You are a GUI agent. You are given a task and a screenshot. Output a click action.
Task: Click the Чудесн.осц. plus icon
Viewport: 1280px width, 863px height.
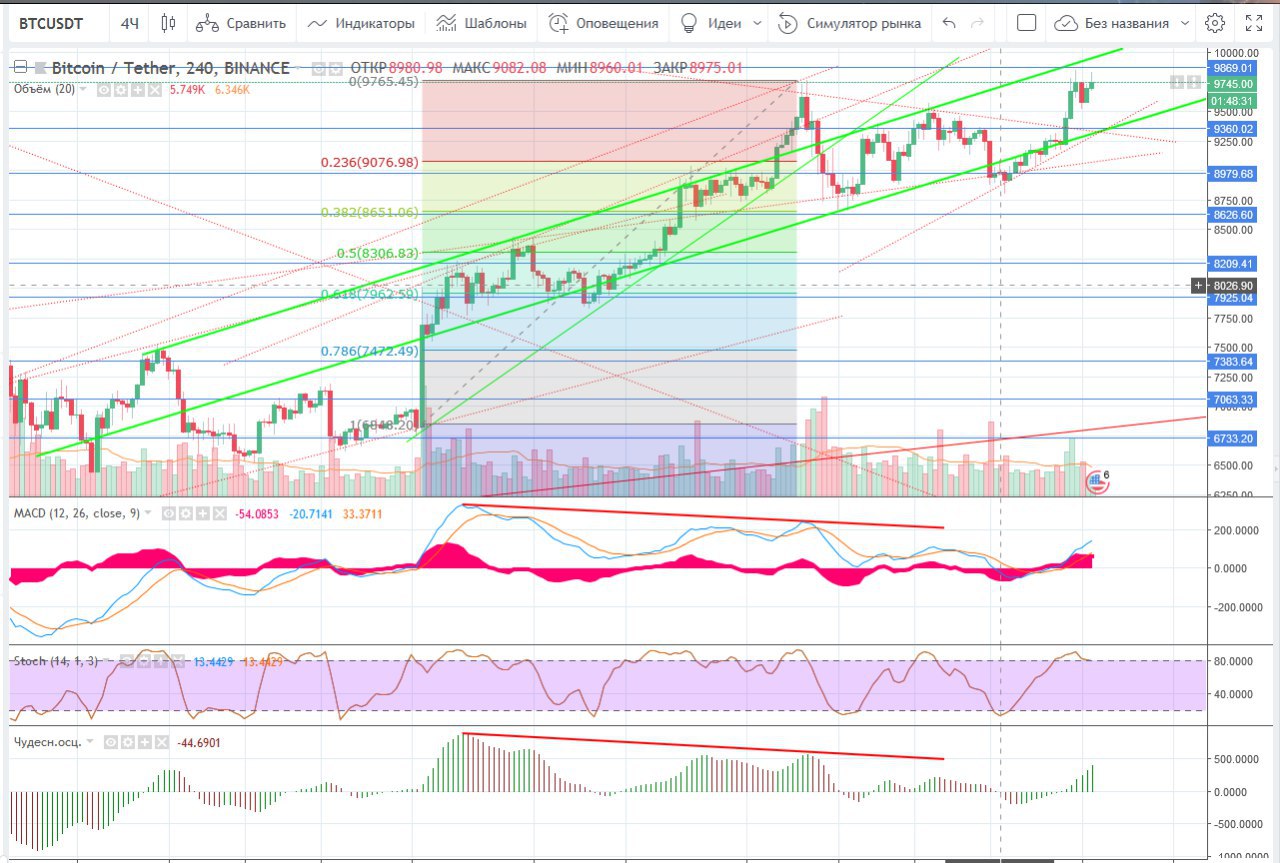(144, 742)
